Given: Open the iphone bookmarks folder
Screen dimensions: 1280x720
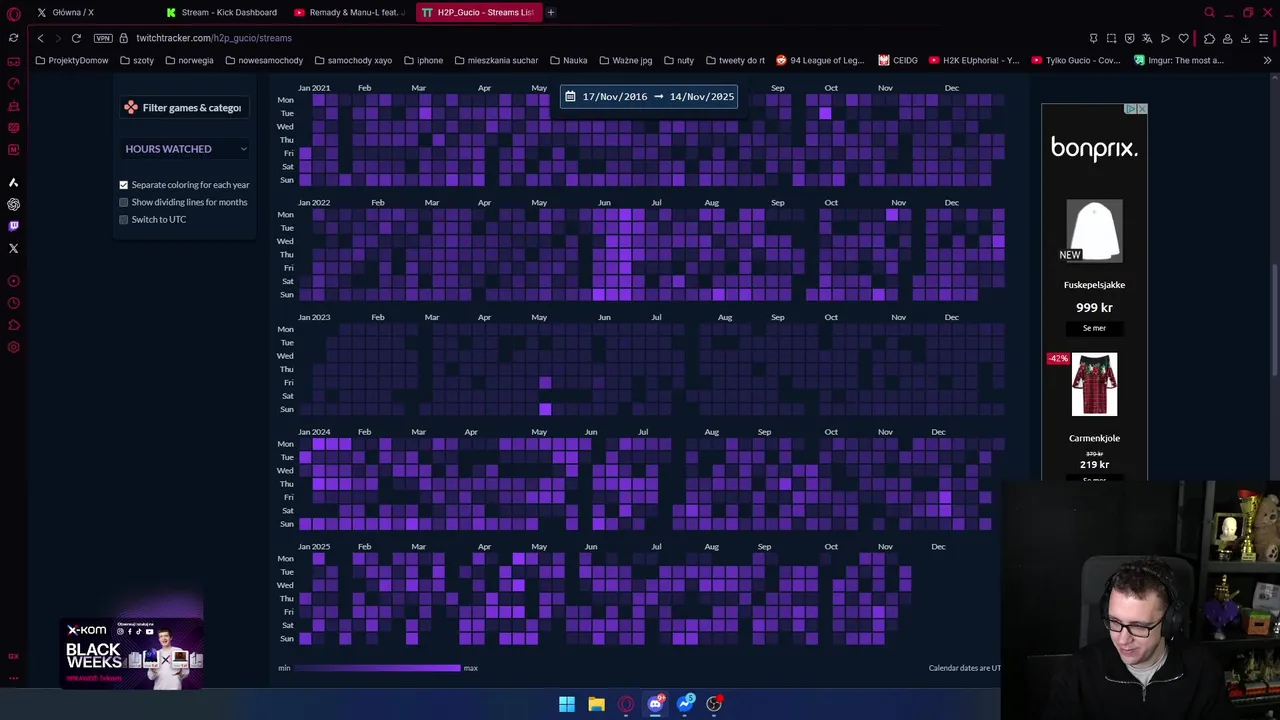Looking at the screenshot, I should 423,60.
